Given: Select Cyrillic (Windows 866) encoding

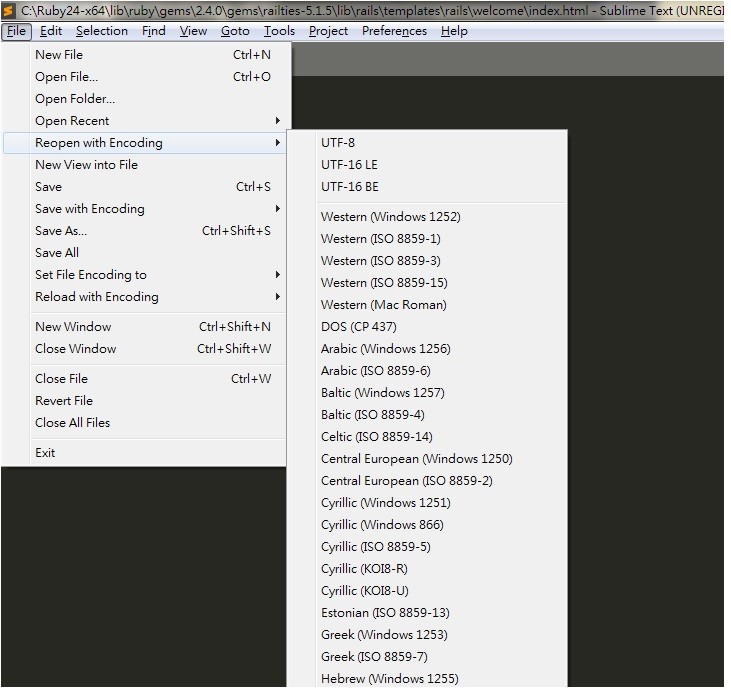Looking at the screenshot, I should coord(428,524).
